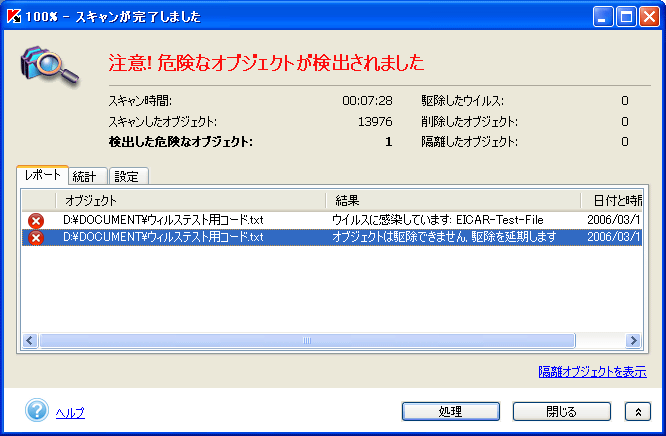Switch to the 設定 tab
The image size is (666, 436).
click(x=129, y=176)
